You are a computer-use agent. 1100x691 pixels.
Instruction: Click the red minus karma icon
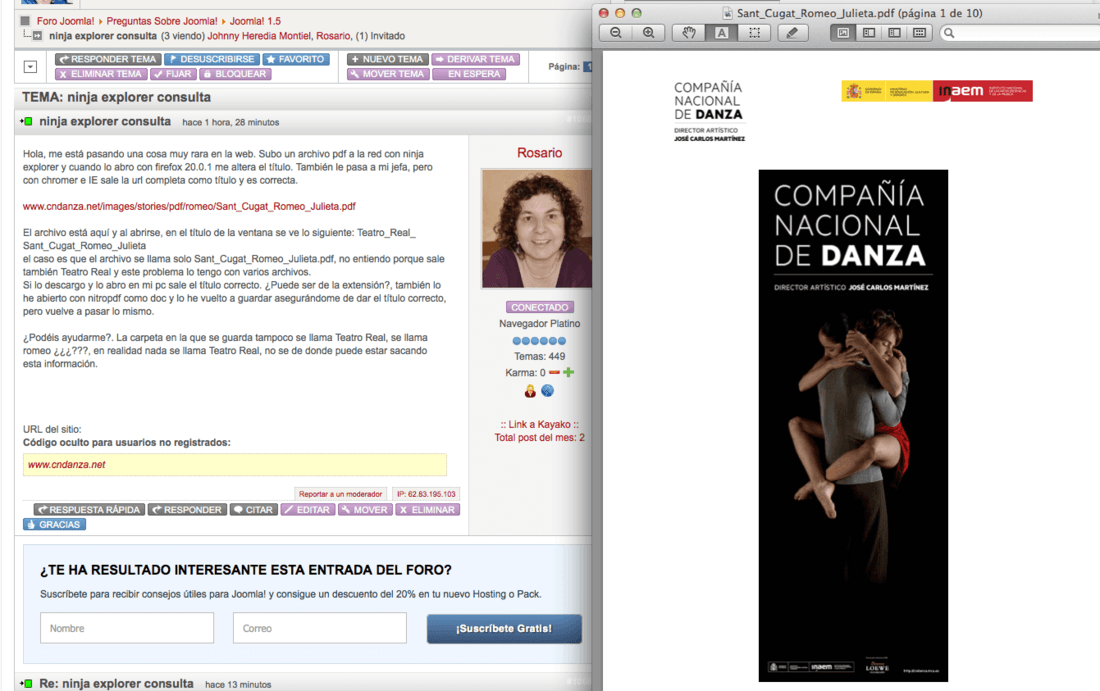554,373
